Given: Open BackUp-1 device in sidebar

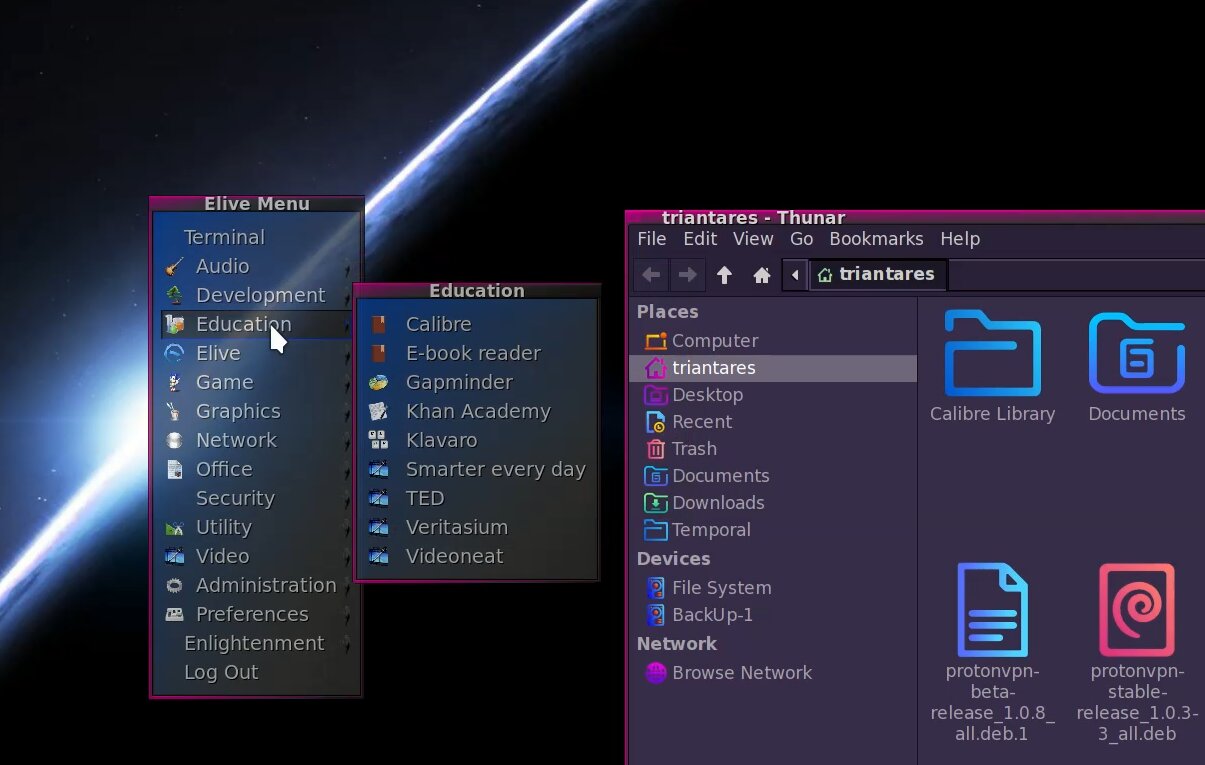Looking at the screenshot, I should click(712, 615).
